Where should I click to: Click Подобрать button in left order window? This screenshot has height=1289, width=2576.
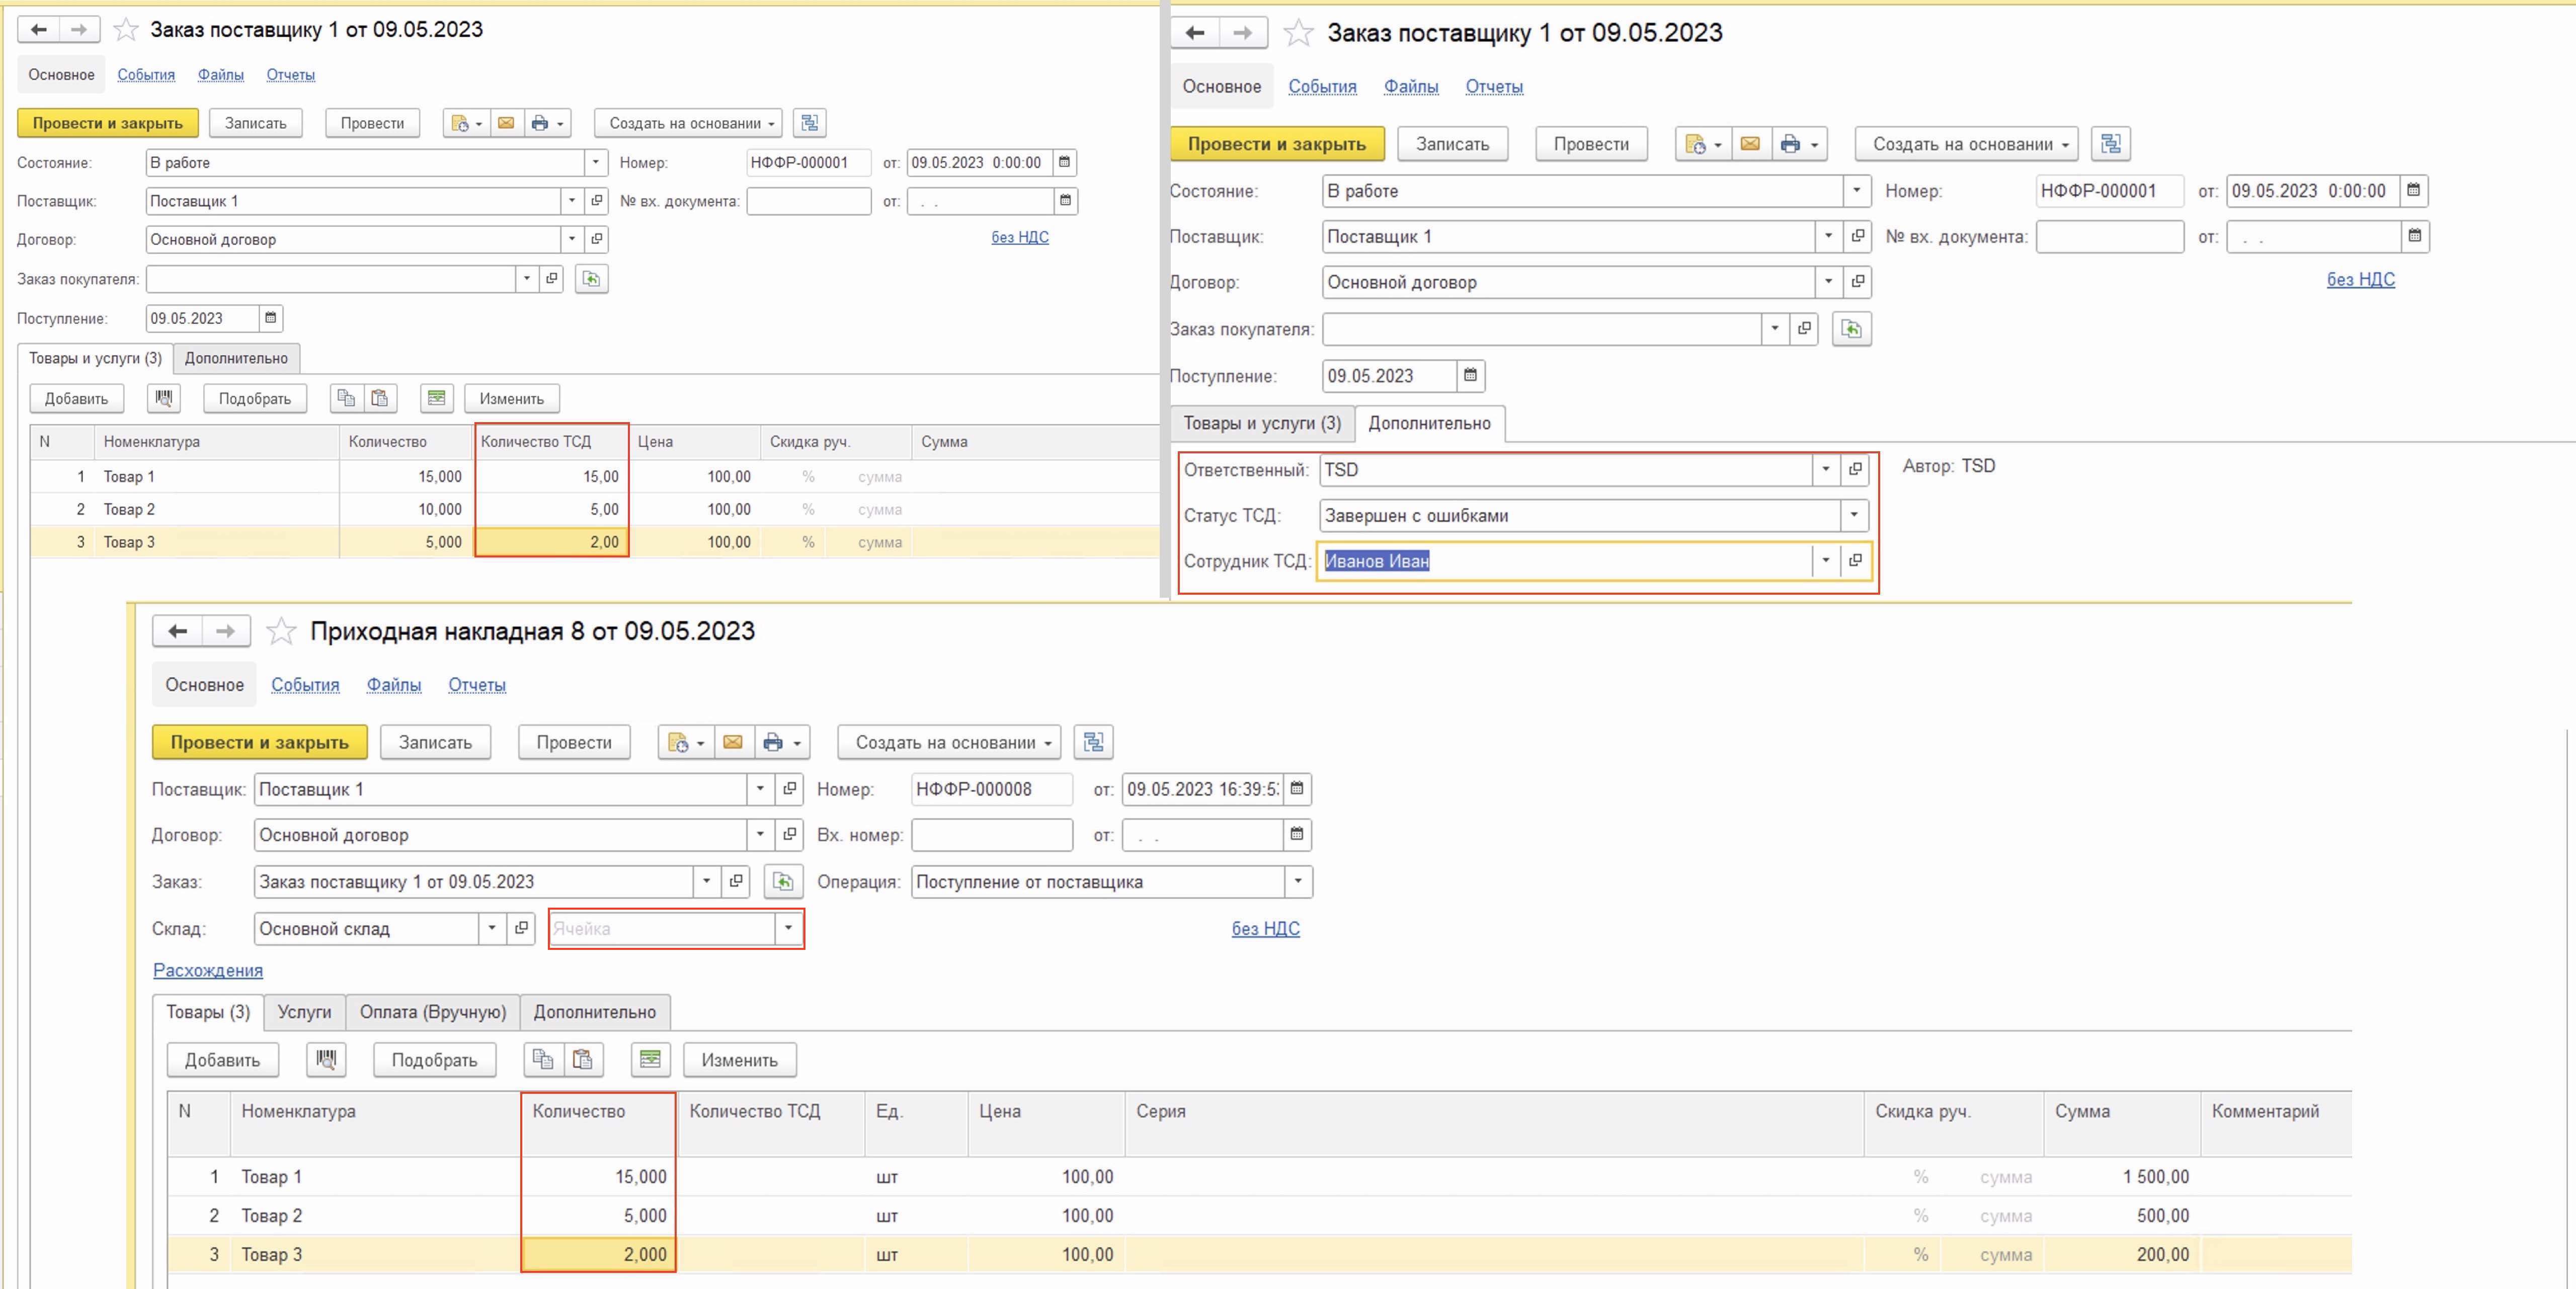click(x=255, y=398)
